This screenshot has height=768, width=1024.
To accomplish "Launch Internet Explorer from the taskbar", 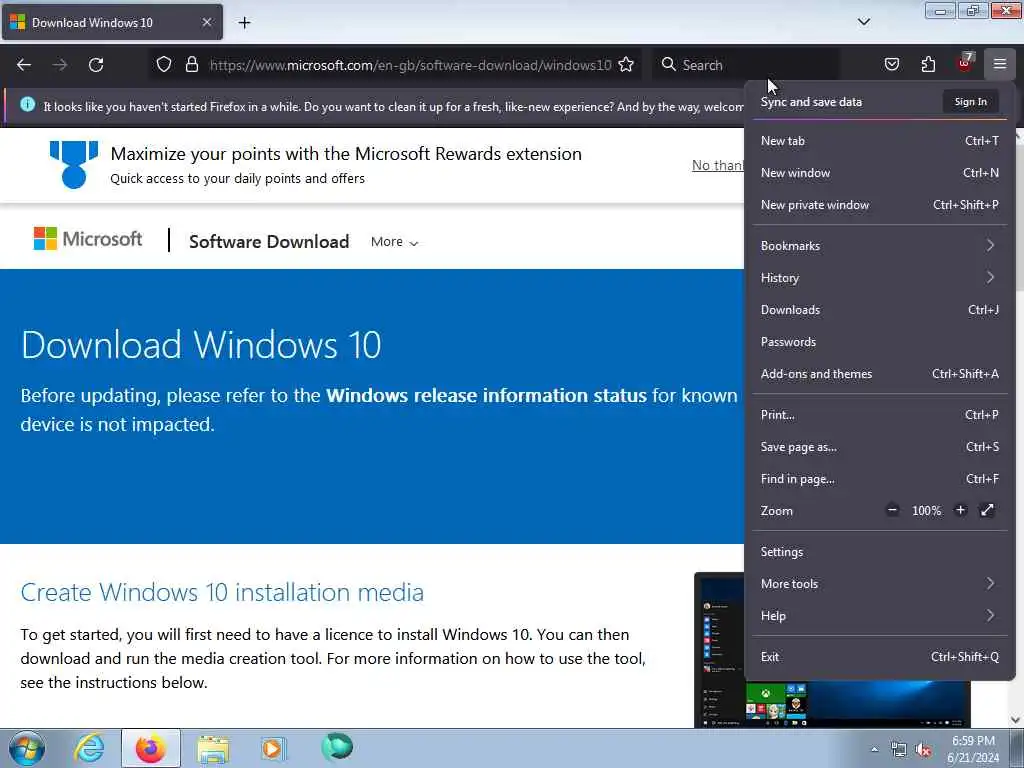I will tap(89, 748).
